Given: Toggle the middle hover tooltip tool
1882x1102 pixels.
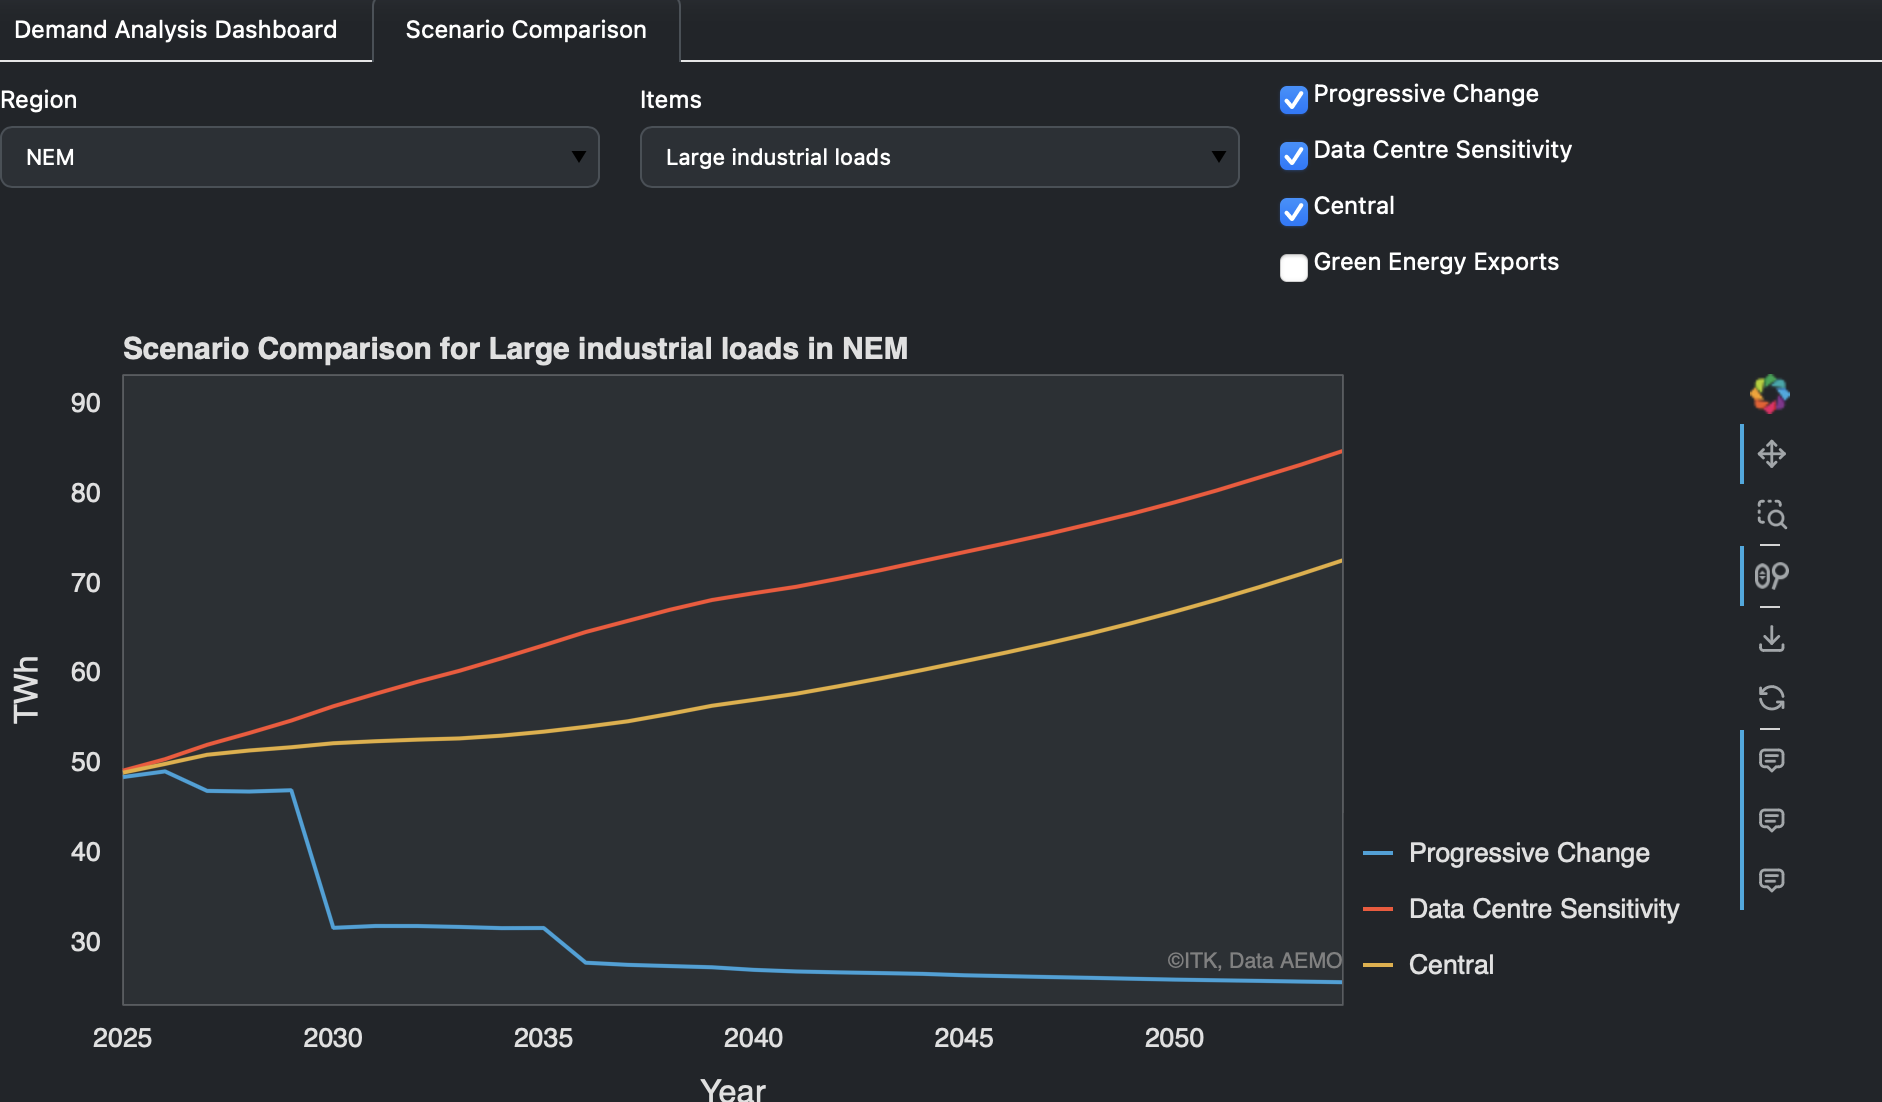Looking at the screenshot, I should tap(1771, 820).
